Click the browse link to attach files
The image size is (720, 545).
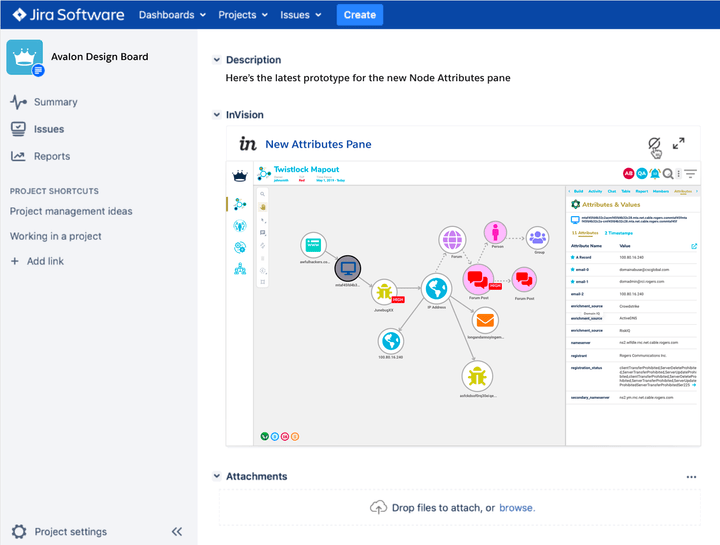(x=517, y=508)
